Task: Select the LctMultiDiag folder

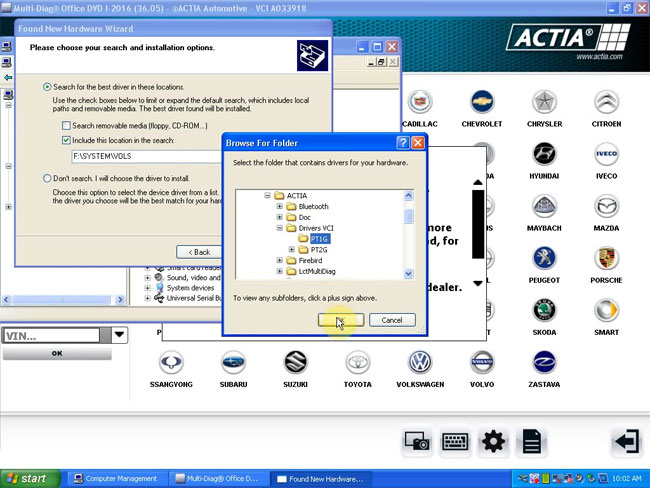Action: [x=317, y=271]
